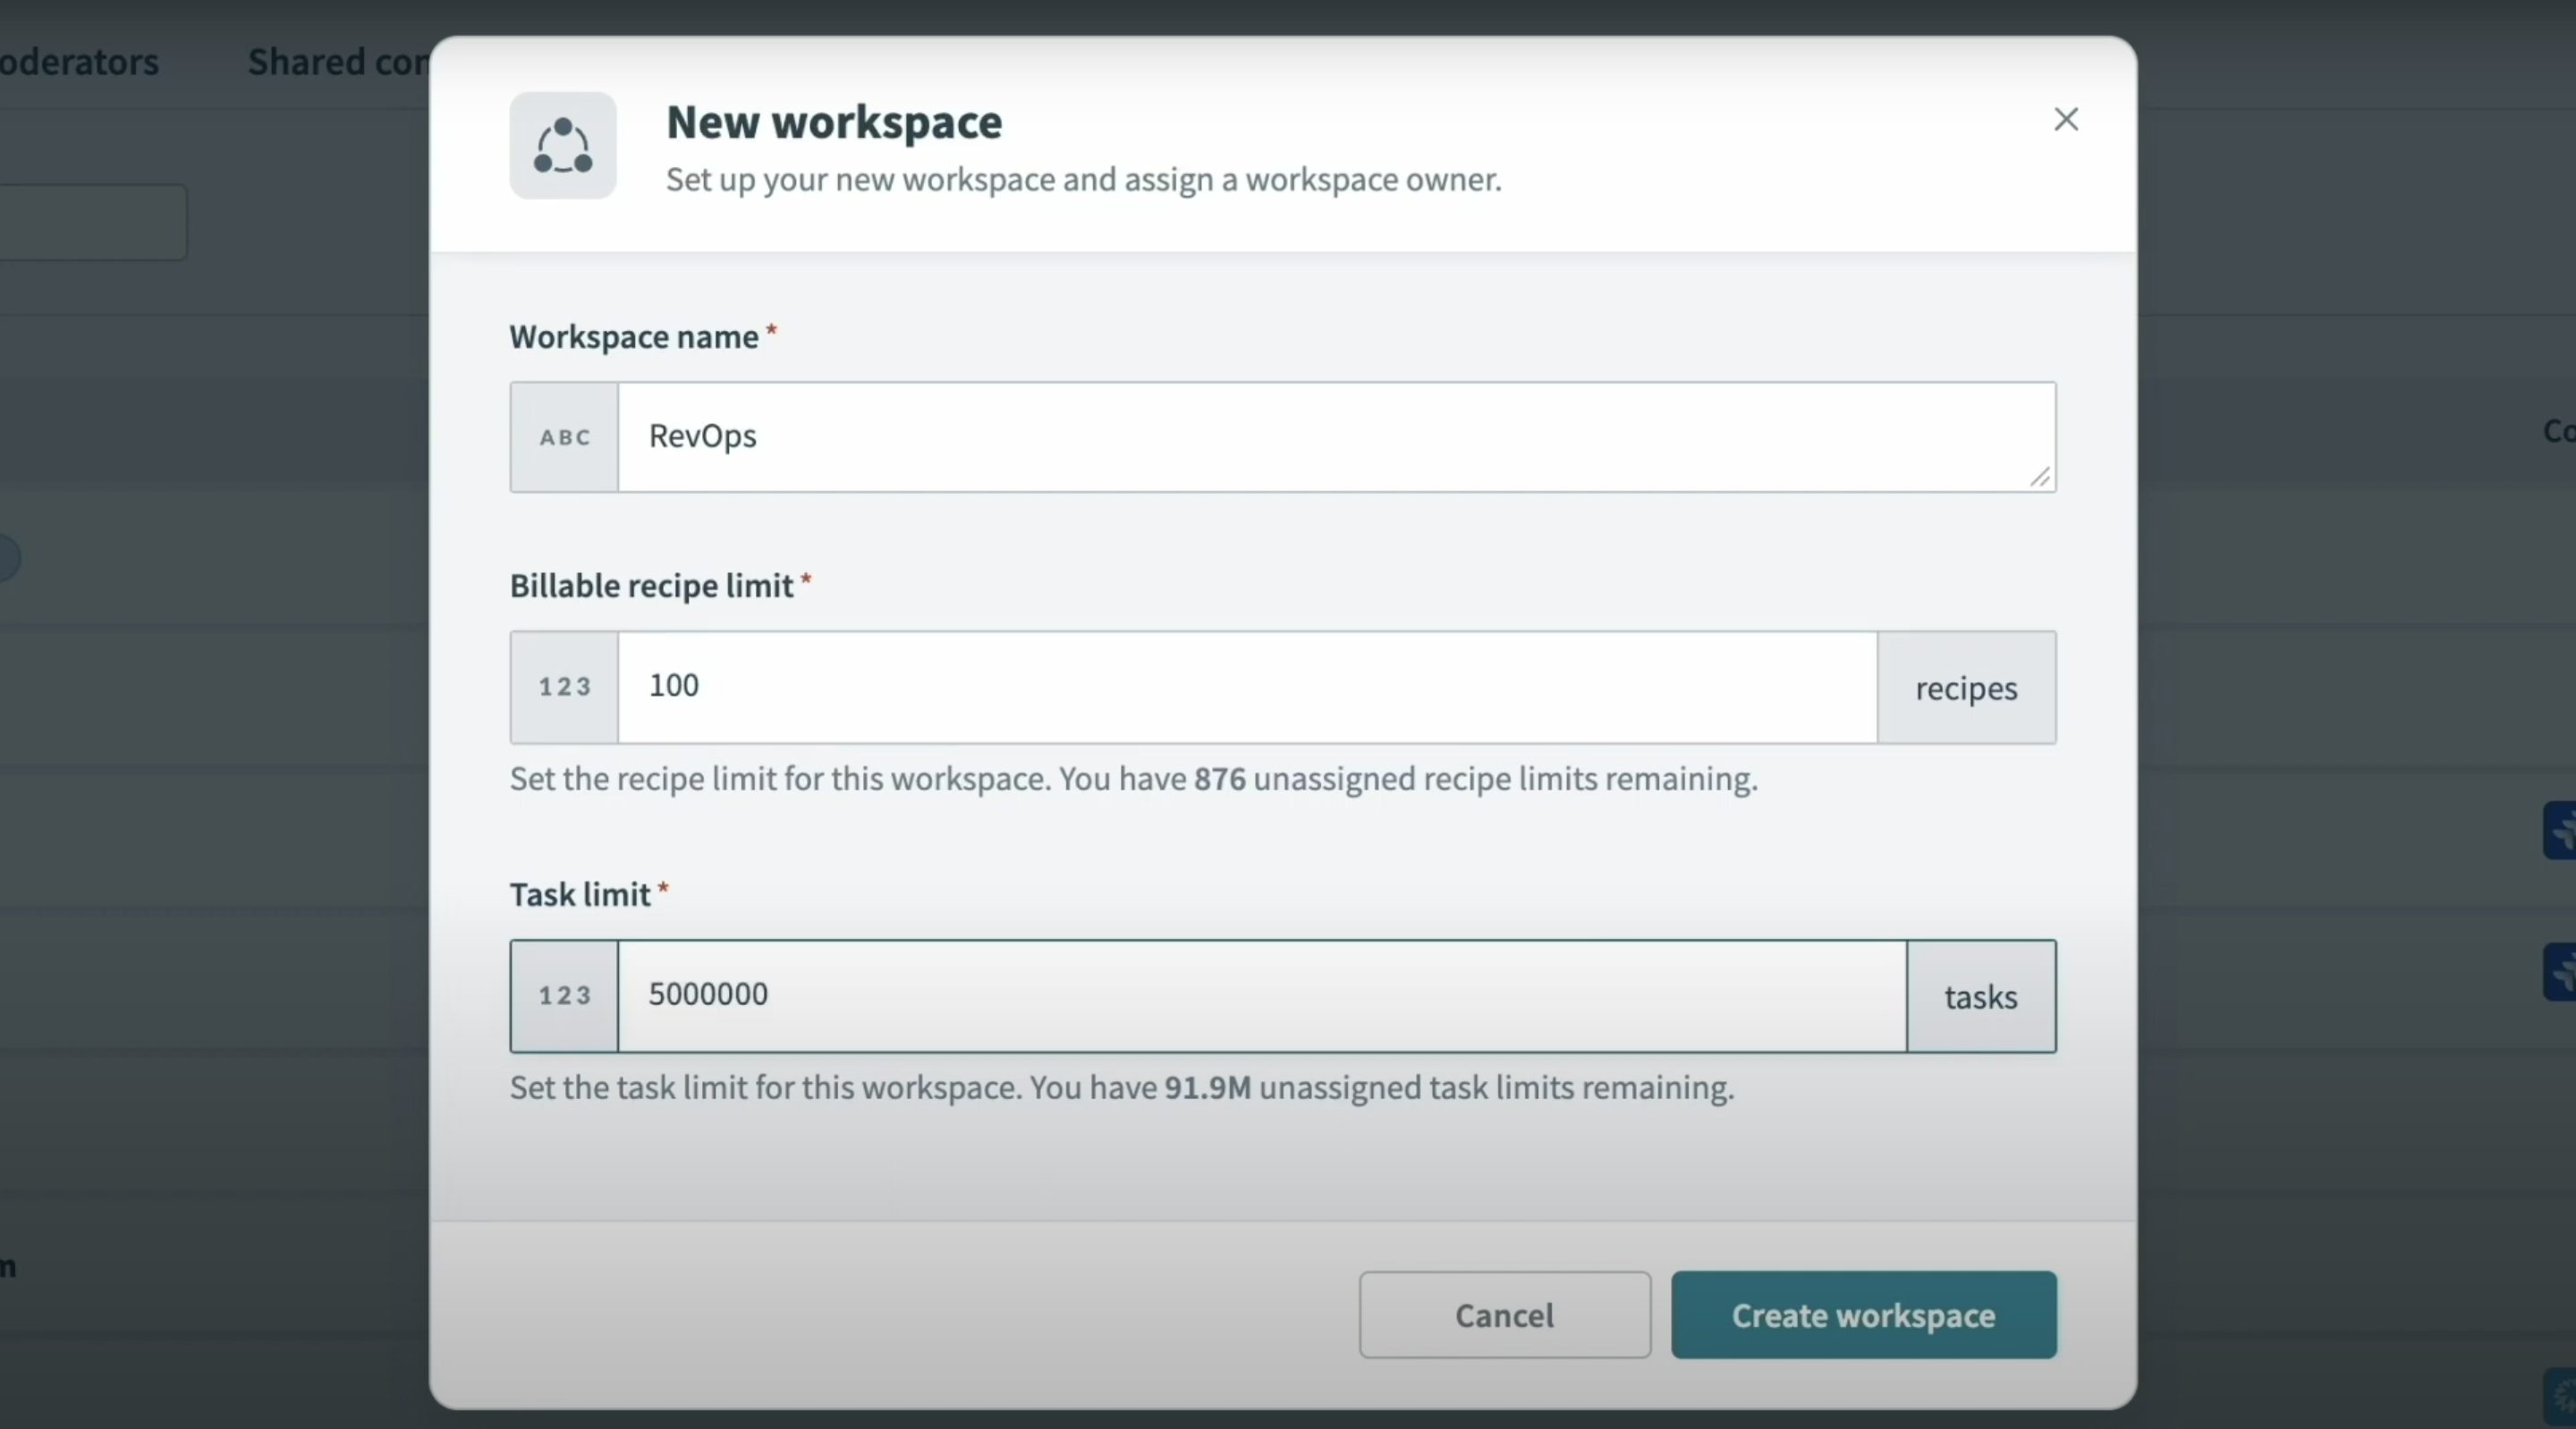The image size is (2576, 1429).
Task: Click ABC text-type icon beside Workspace name
Action: coord(565,437)
